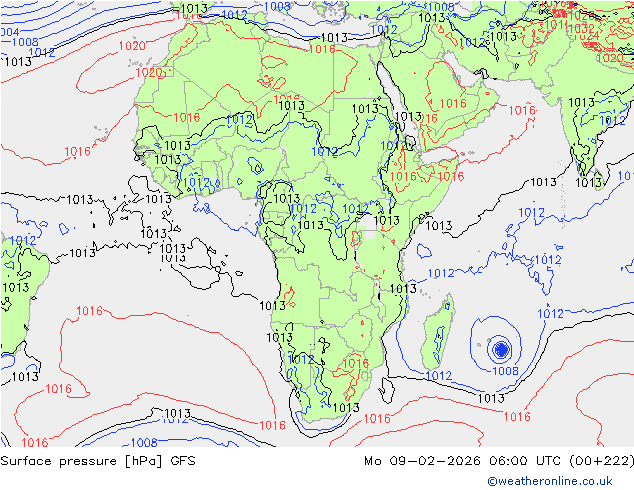Click the 1008 label beneath the cyclone near Madagascar

(505, 371)
